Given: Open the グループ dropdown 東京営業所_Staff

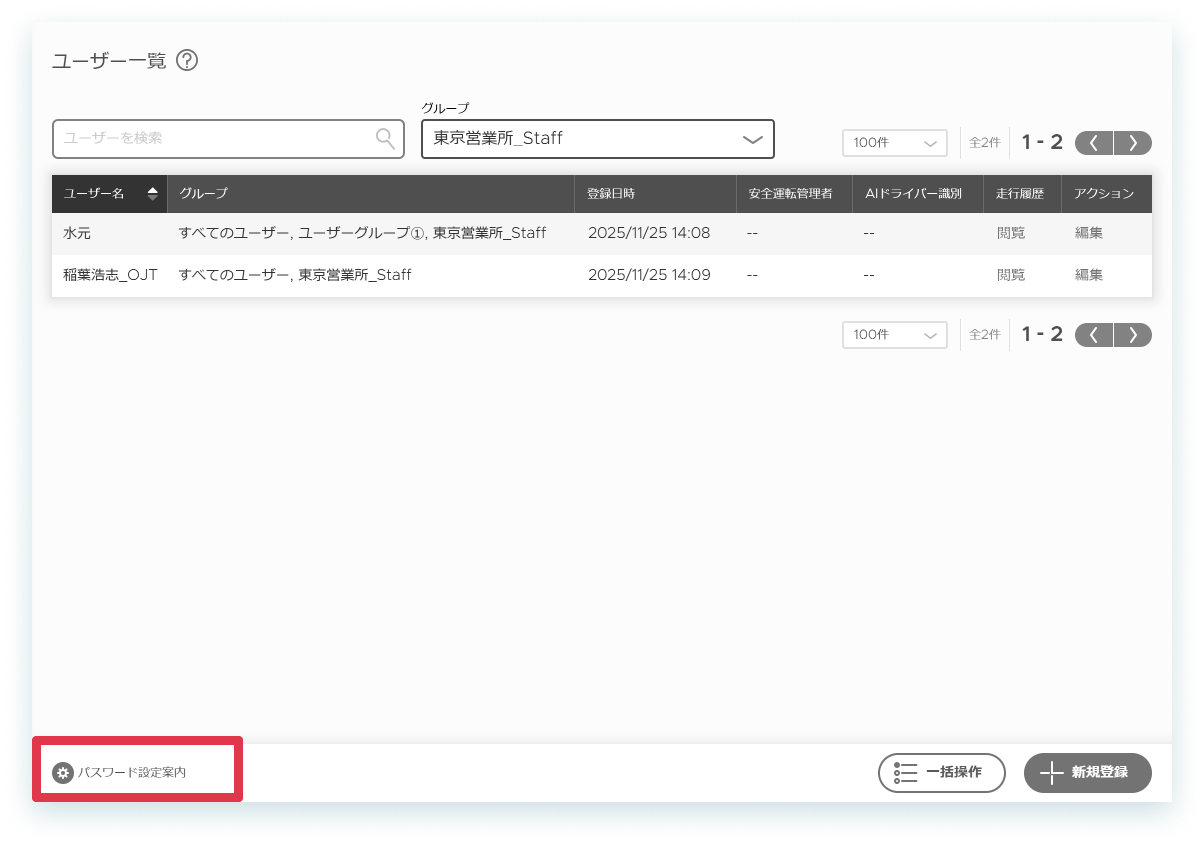Looking at the screenshot, I should click(598, 139).
